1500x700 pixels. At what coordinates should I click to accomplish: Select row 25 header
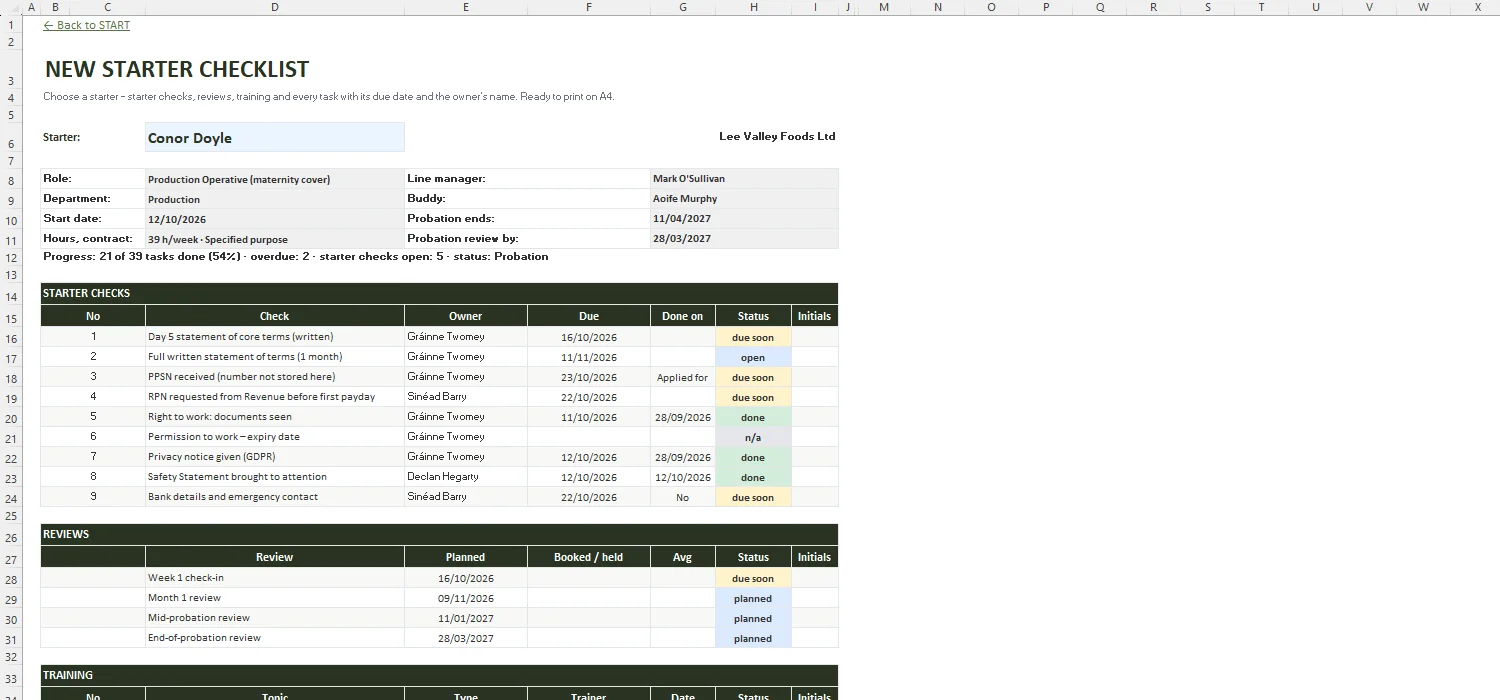tap(11, 516)
